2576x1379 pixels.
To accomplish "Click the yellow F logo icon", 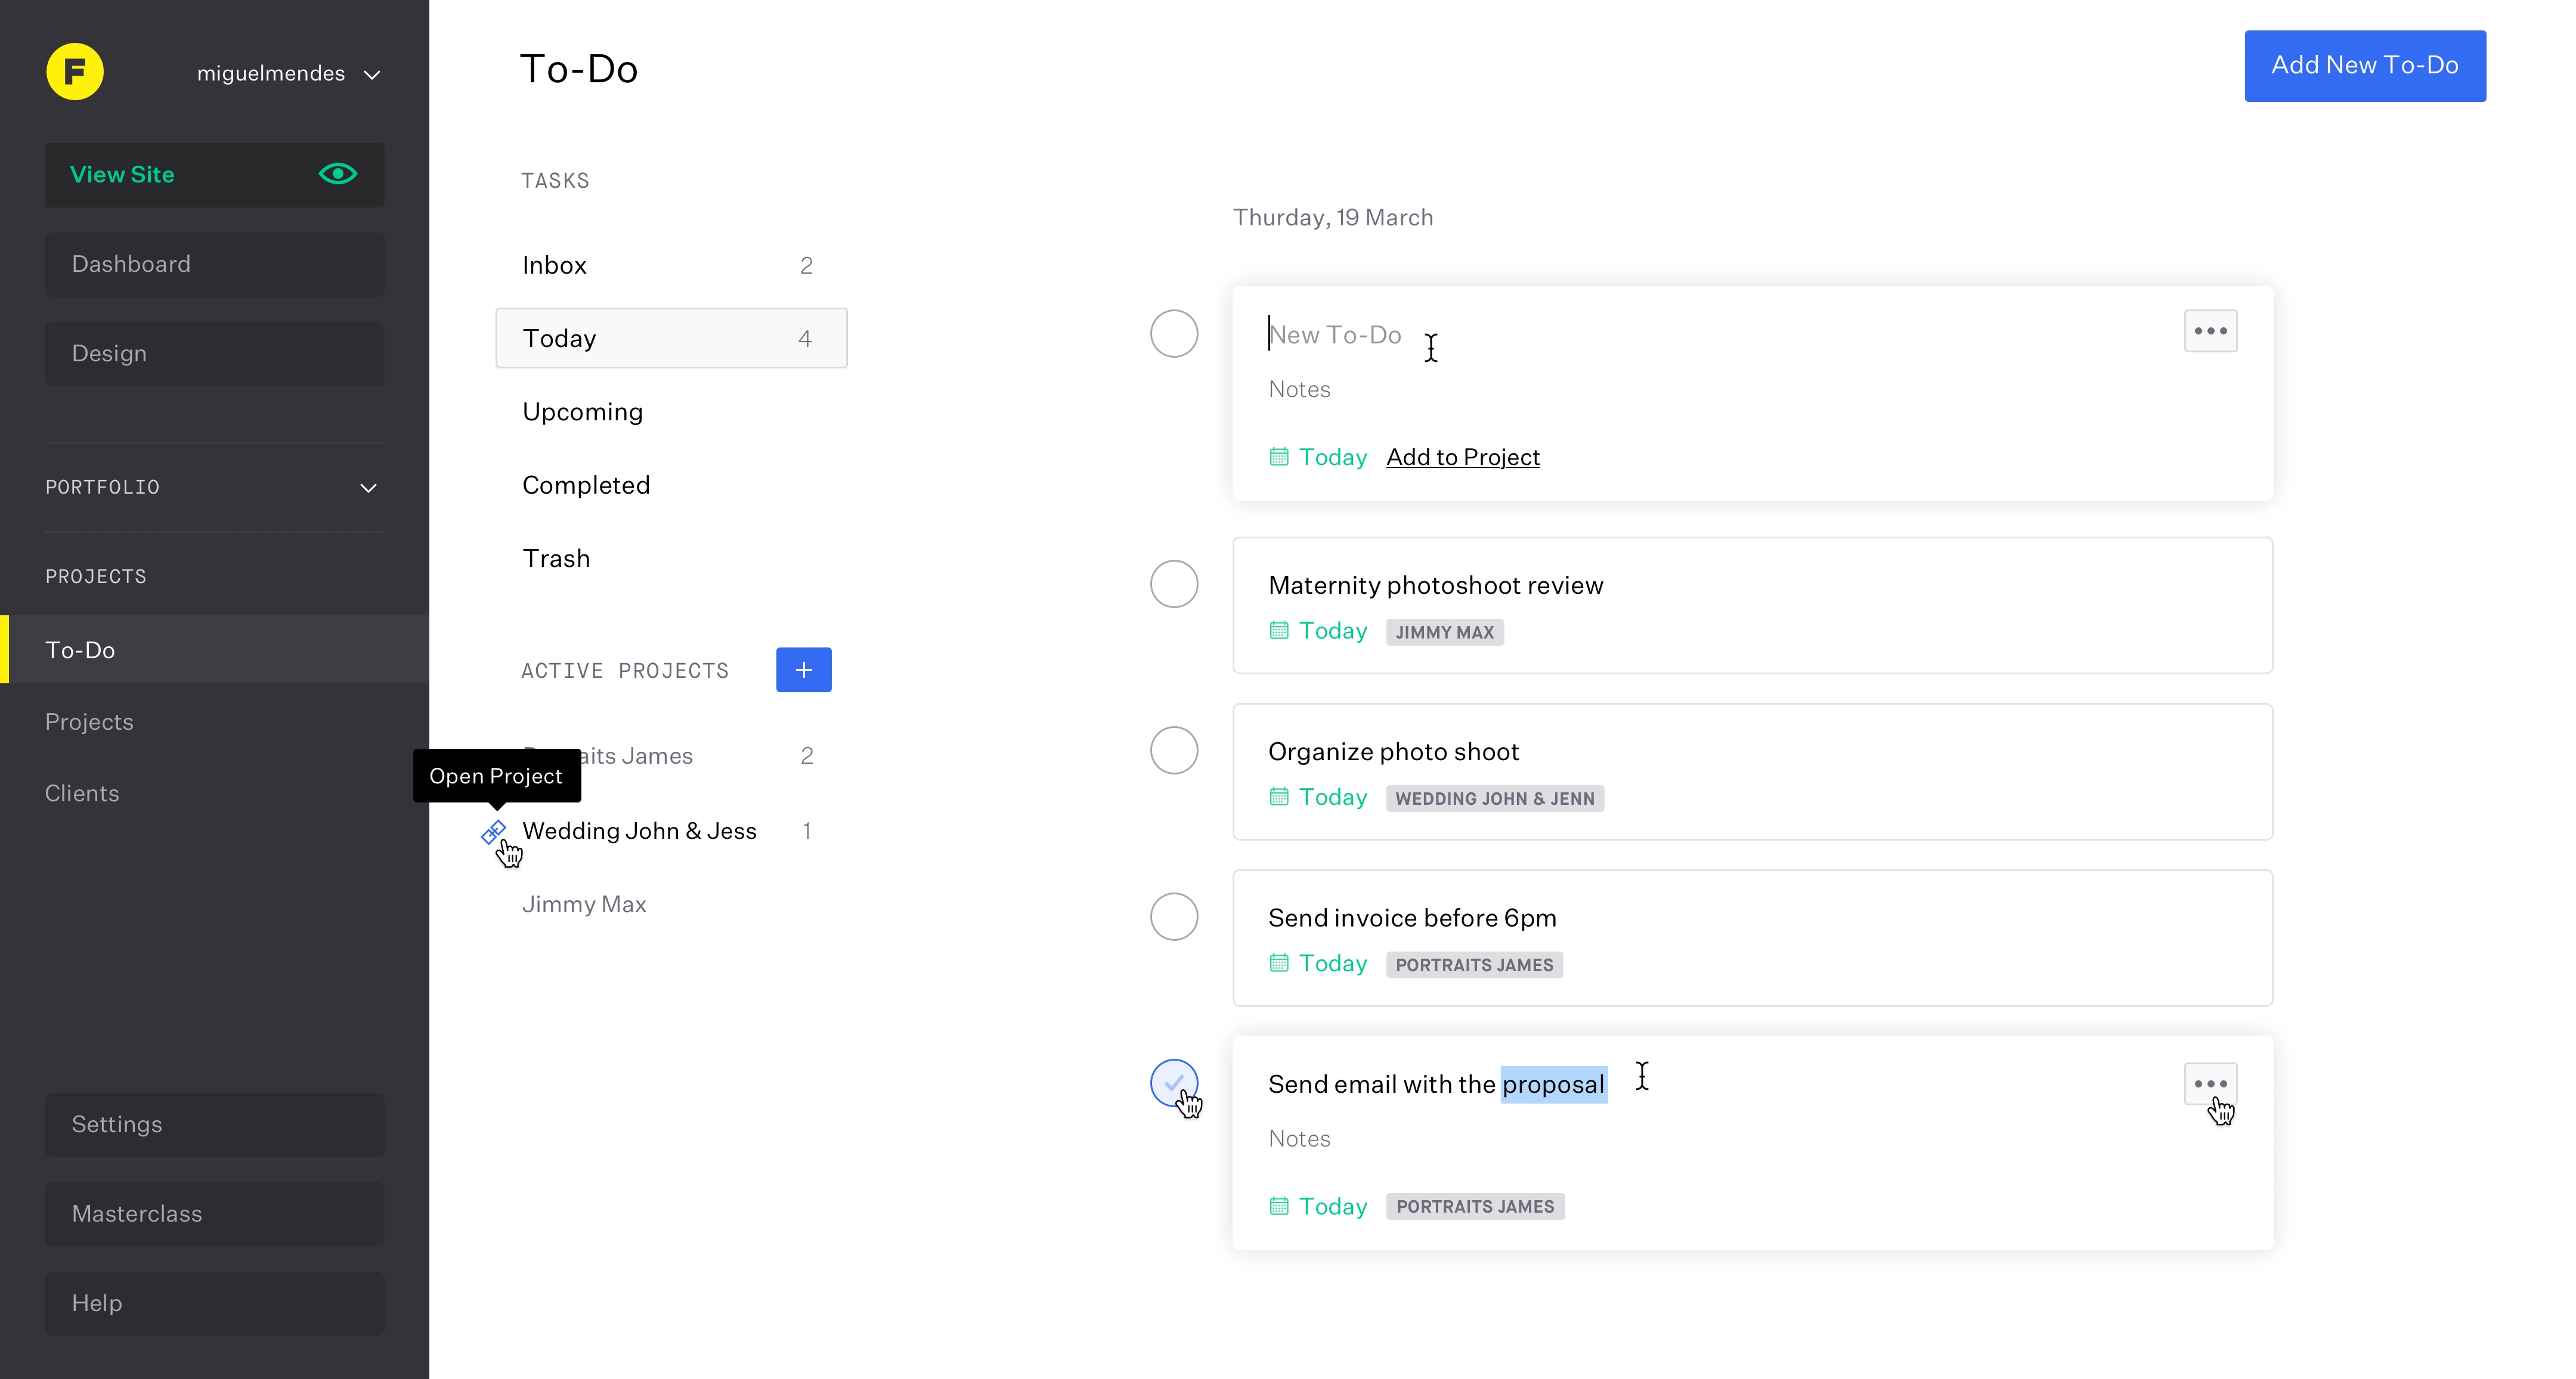I will coord(75,72).
